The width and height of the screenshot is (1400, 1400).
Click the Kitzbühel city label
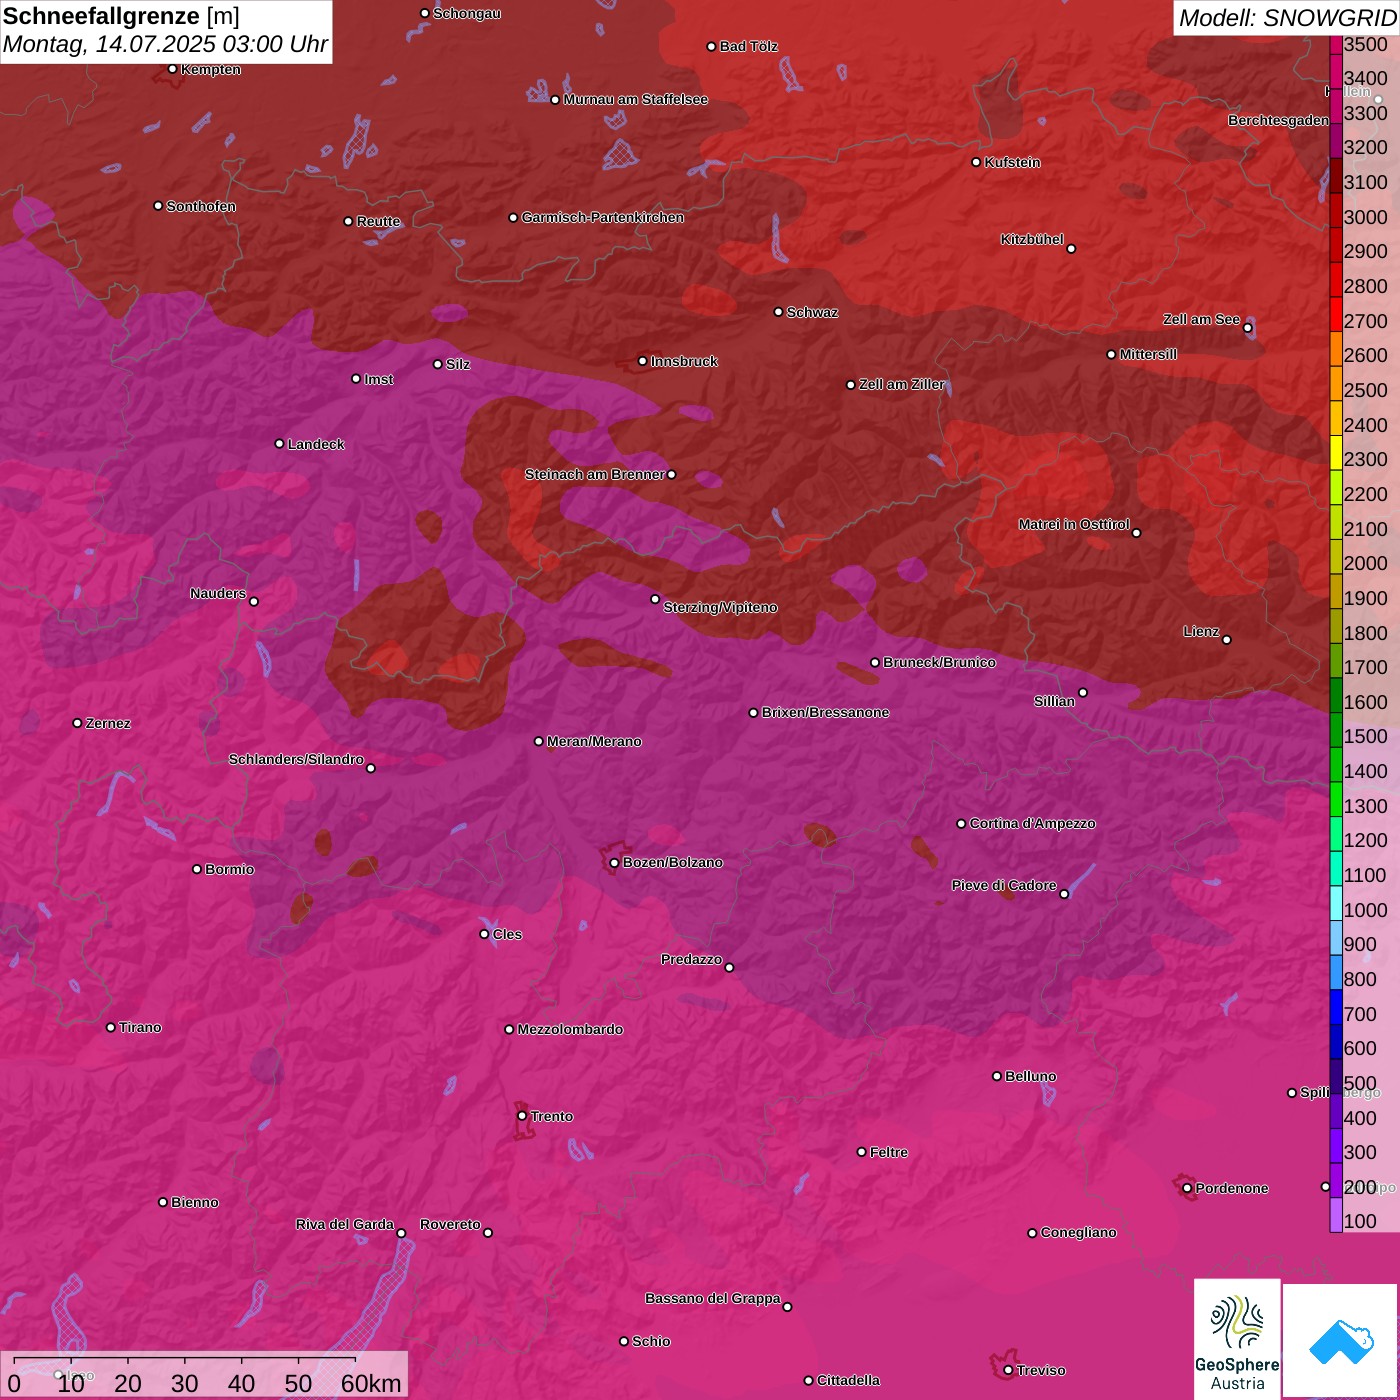pos(1032,240)
